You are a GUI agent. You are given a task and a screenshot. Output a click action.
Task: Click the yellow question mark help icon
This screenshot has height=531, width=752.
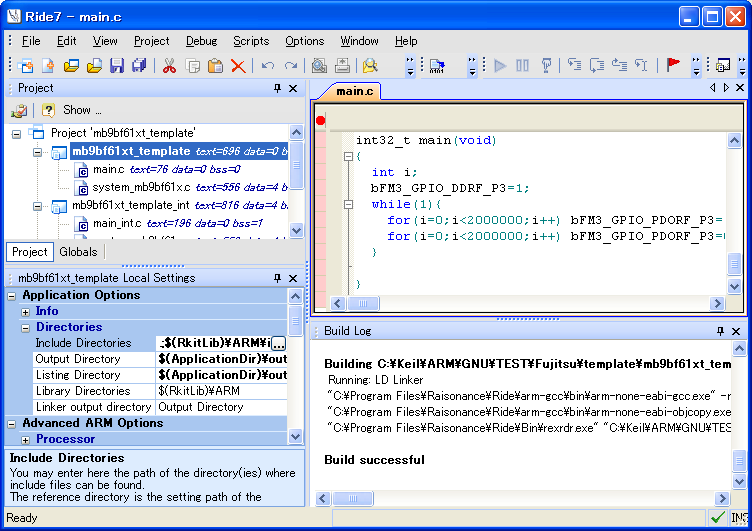point(48,110)
